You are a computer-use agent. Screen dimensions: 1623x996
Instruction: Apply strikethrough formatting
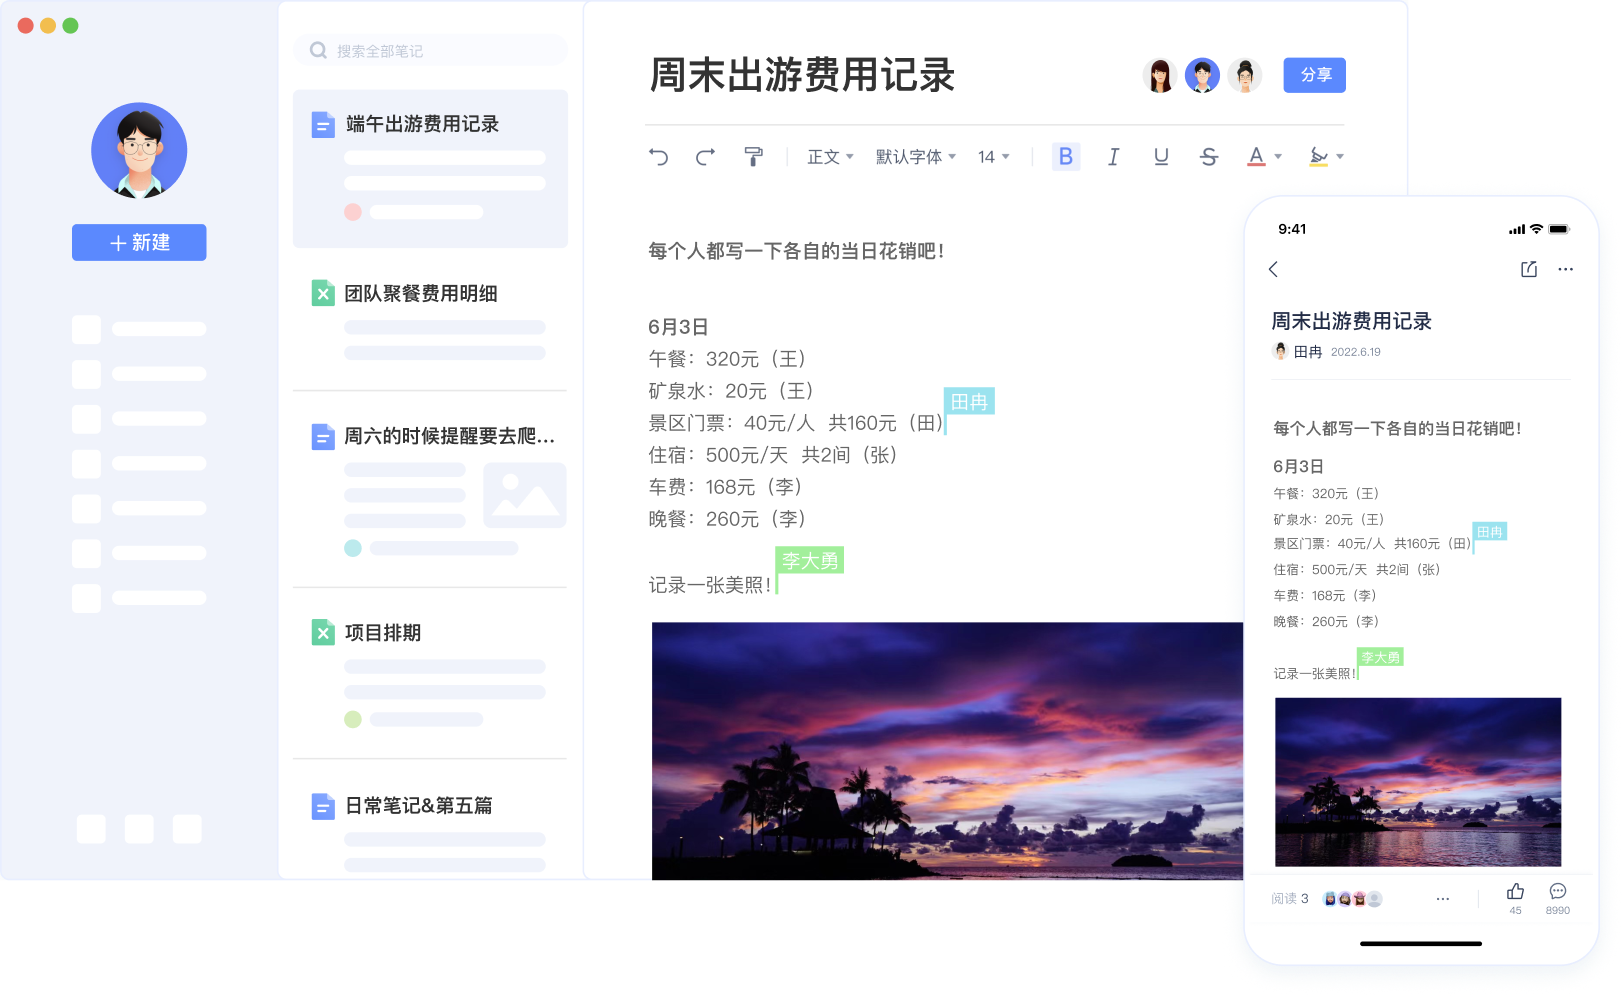pos(1208,157)
